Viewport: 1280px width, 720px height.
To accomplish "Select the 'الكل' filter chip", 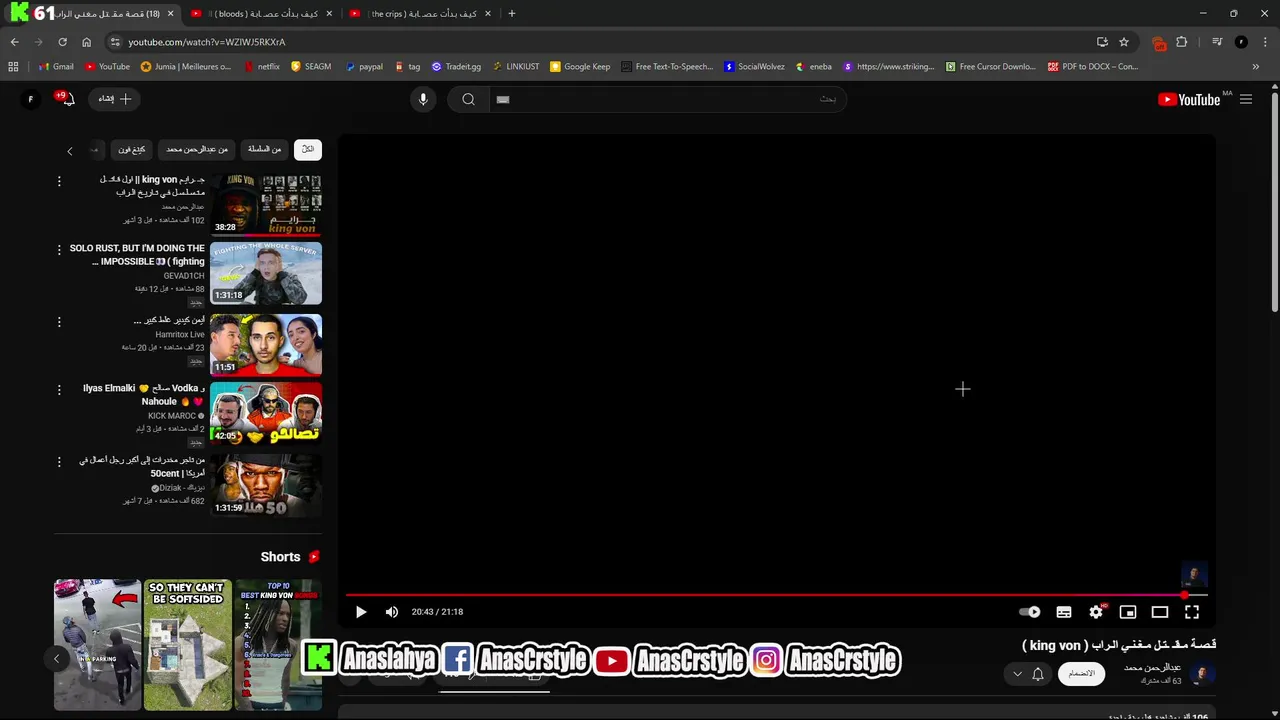I will point(308,149).
